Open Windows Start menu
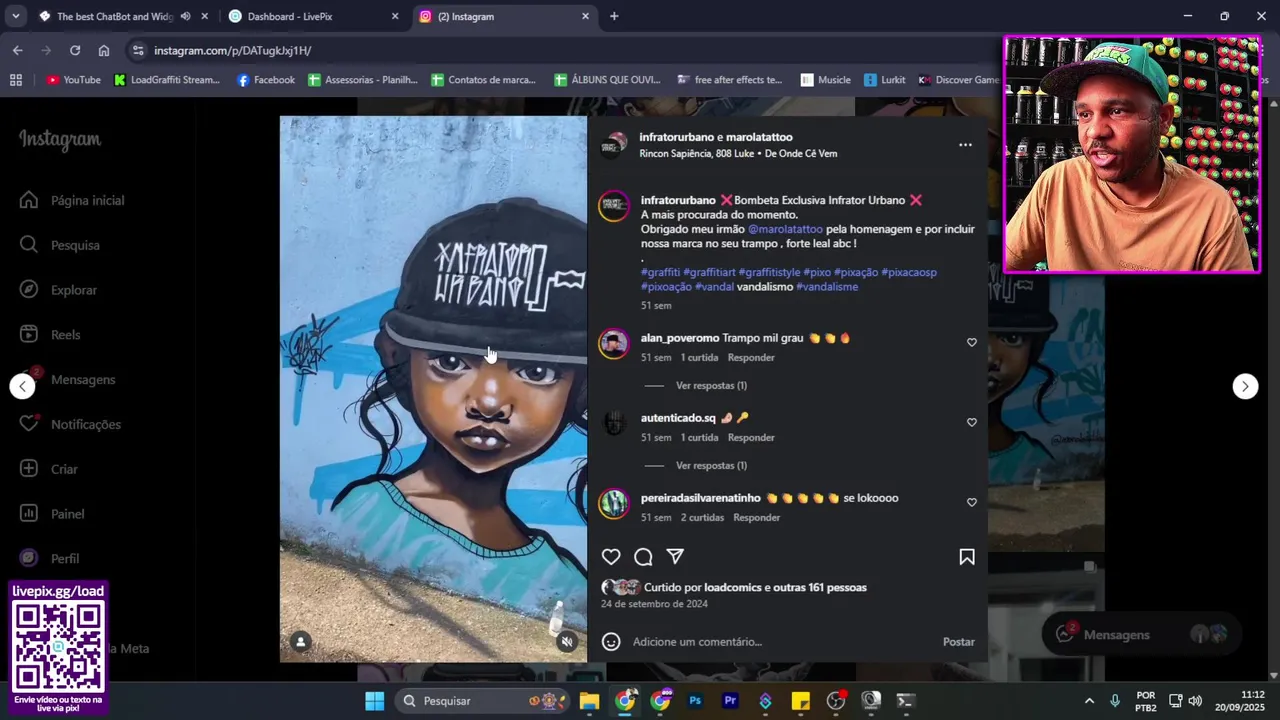1280x720 pixels. click(x=374, y=700)
